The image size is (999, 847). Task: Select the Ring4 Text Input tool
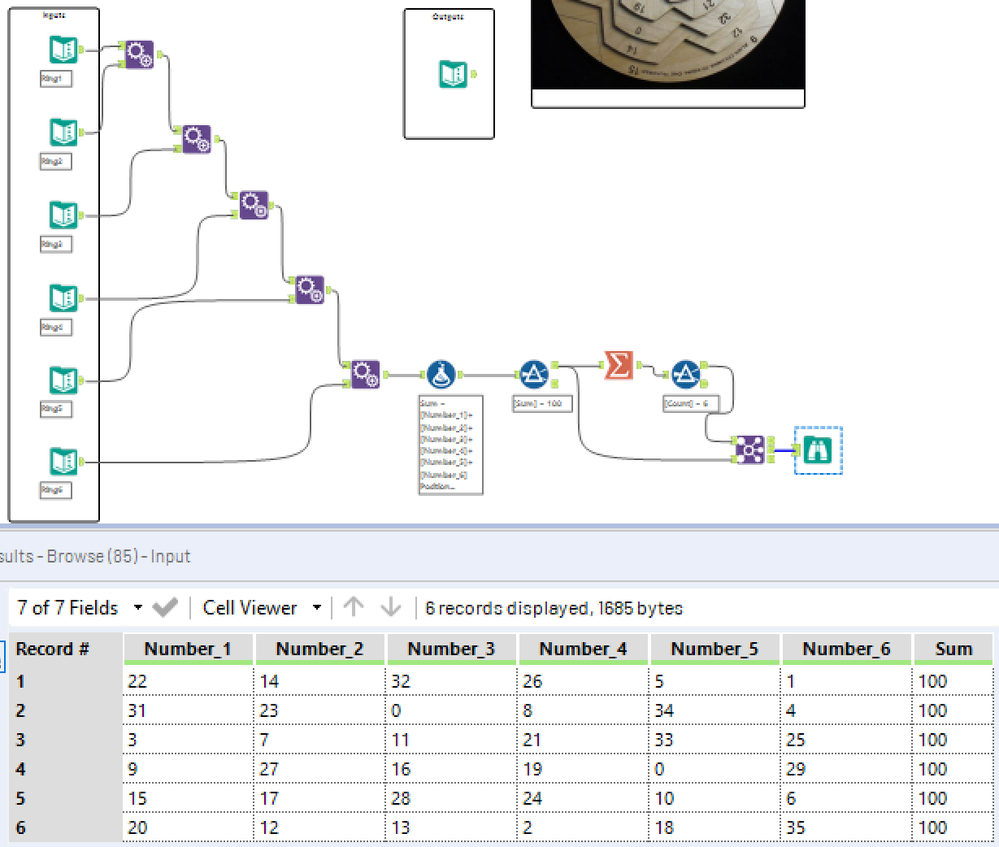click(x=64, y=298)
